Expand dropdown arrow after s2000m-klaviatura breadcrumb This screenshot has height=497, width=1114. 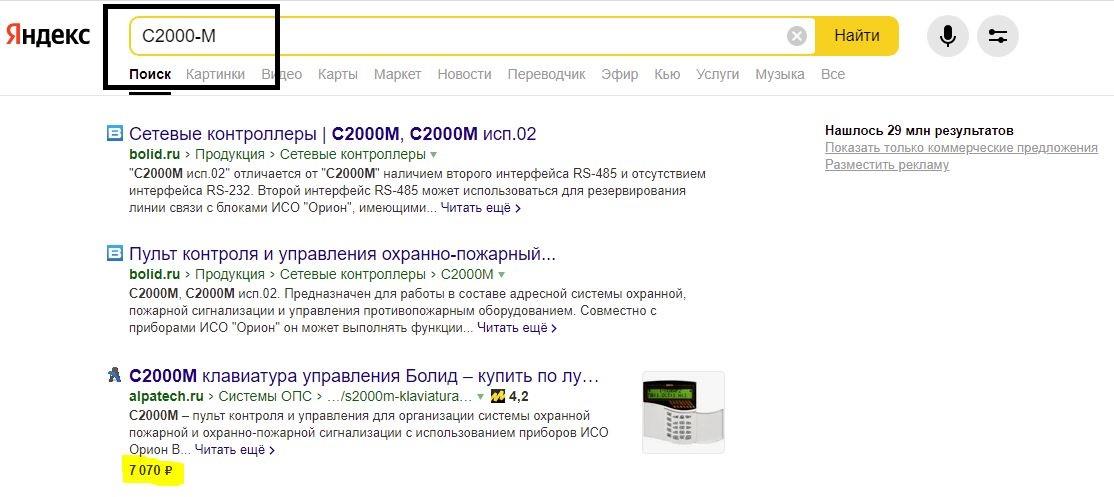click(479, 397)
